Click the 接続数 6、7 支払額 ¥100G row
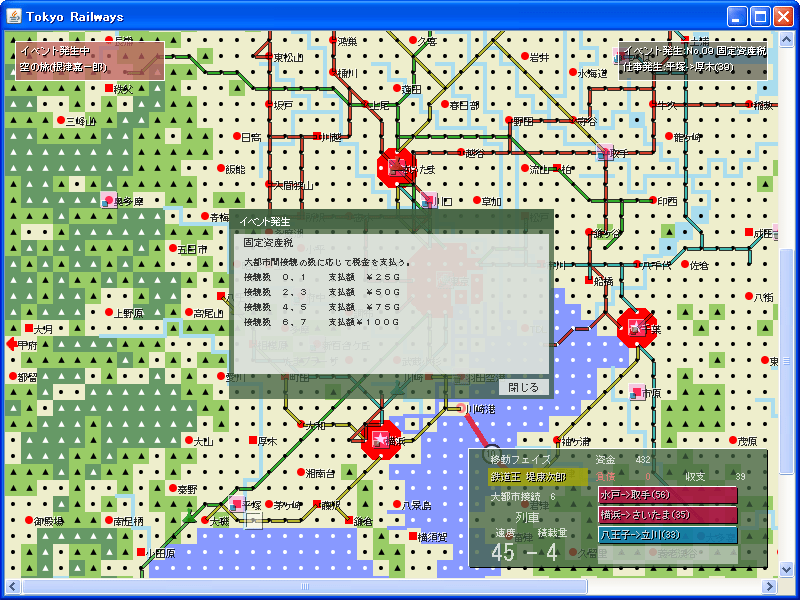Screen dimensions: 800x600 [x=321, y=322]
